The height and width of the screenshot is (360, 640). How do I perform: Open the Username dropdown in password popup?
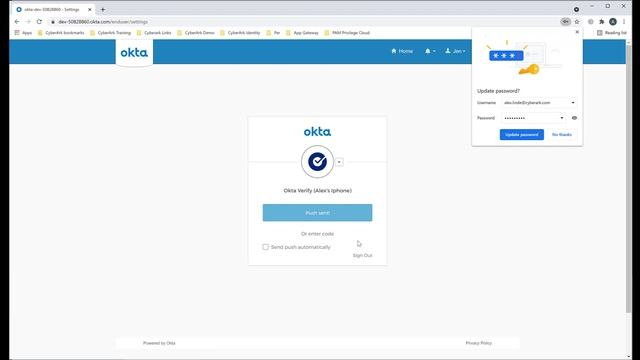pos(573,103)
